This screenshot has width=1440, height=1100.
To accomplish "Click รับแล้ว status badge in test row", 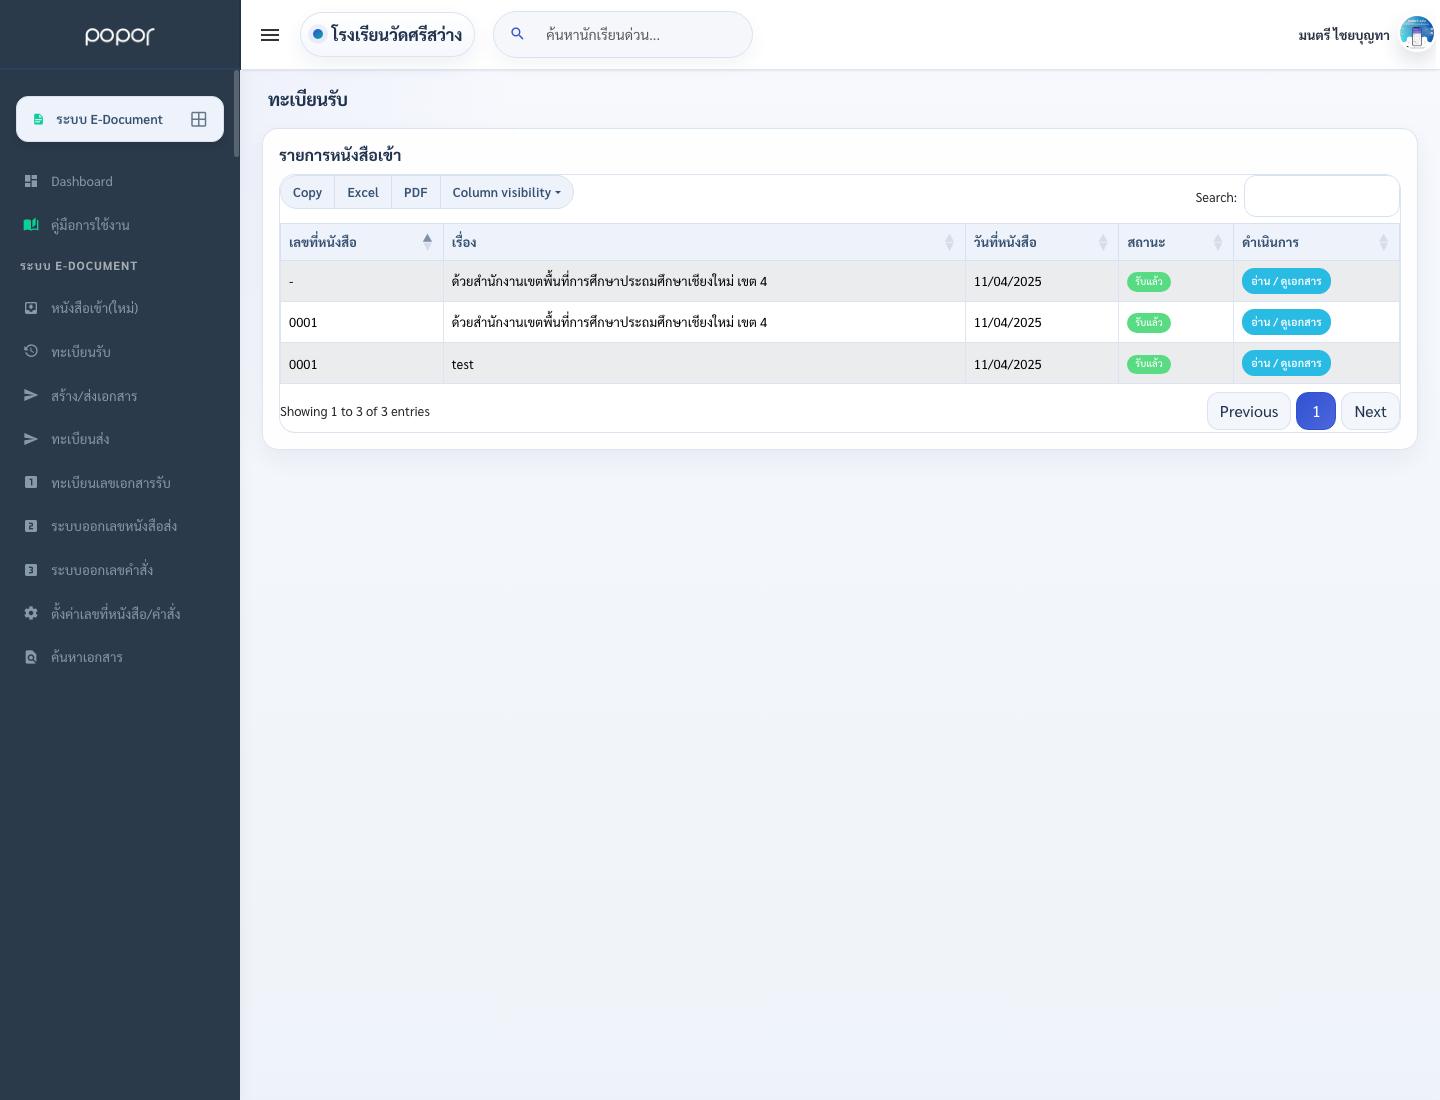I will point(1149,364).
